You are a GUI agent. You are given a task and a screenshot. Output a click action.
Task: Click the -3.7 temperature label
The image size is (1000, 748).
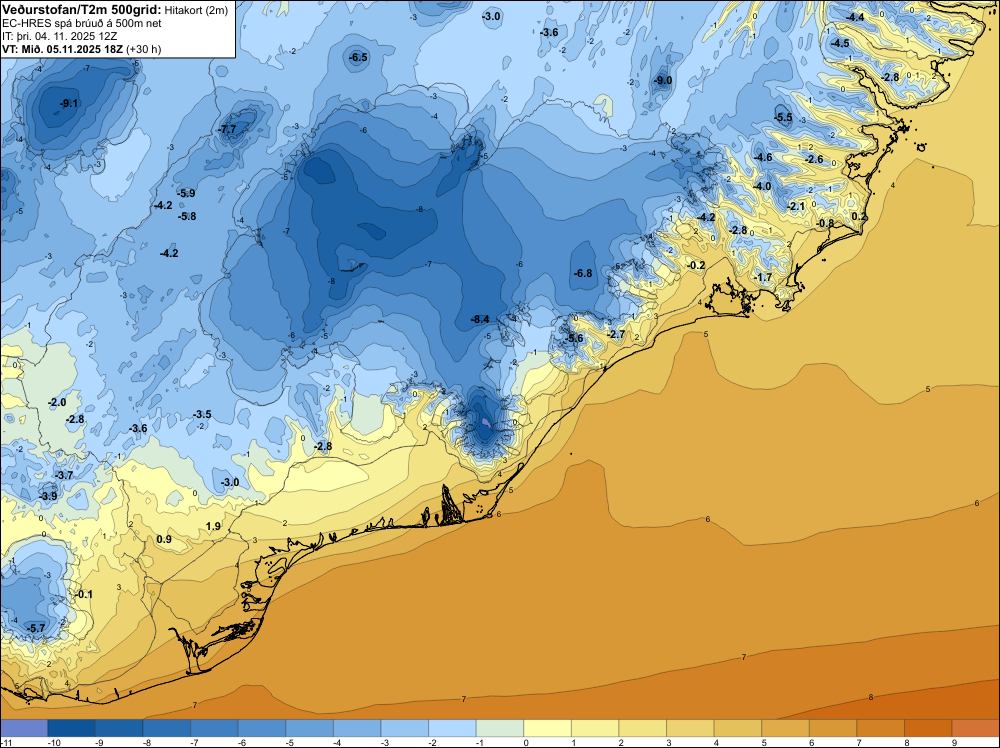coord(64,475)
